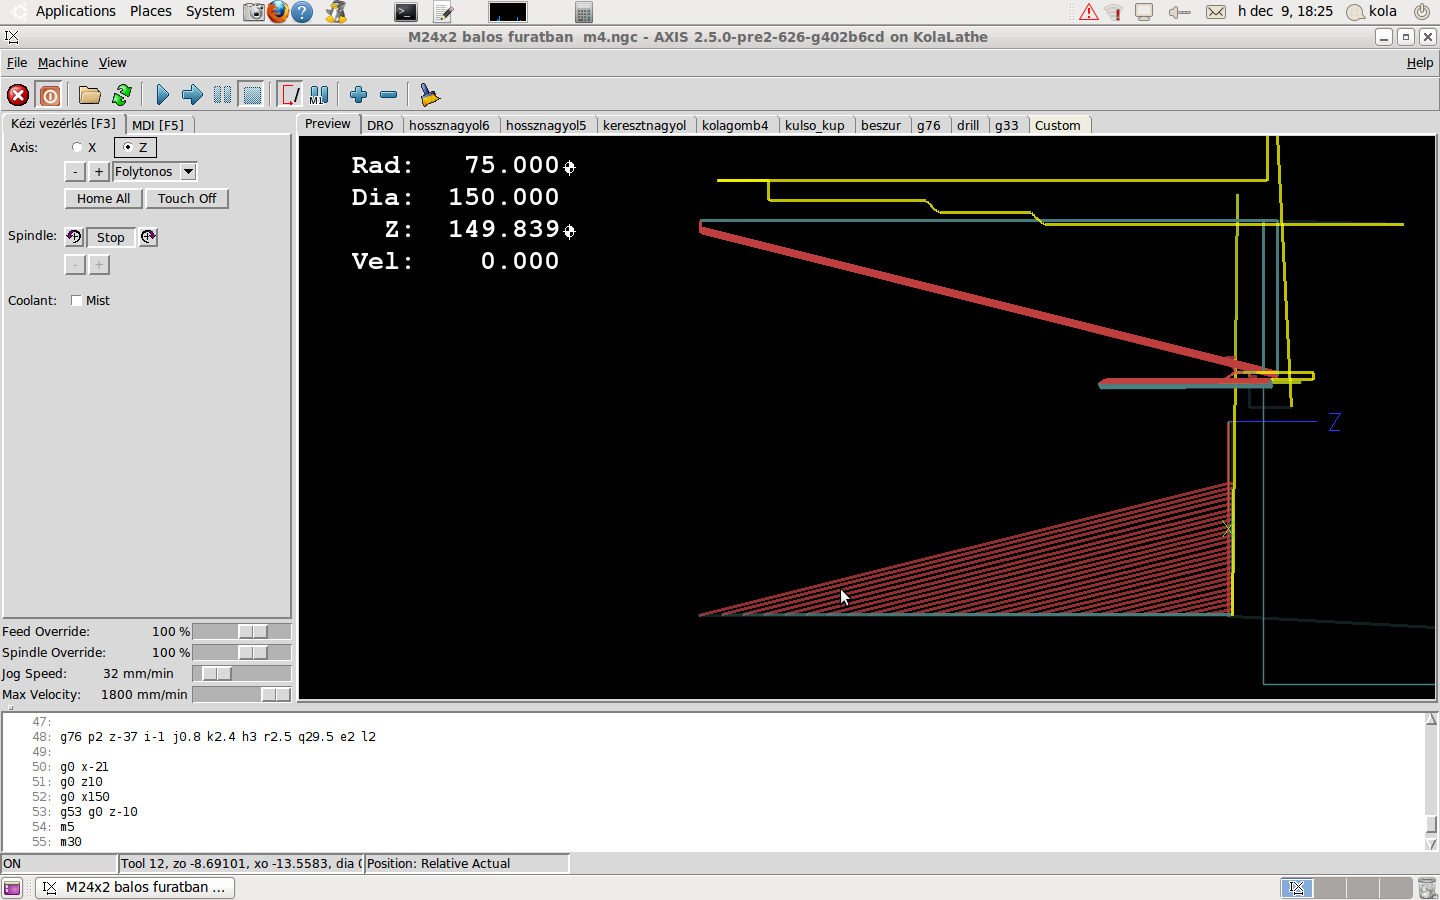Adjust the Feed Override slider
The image size is (1440, 900).
[253, 632]
